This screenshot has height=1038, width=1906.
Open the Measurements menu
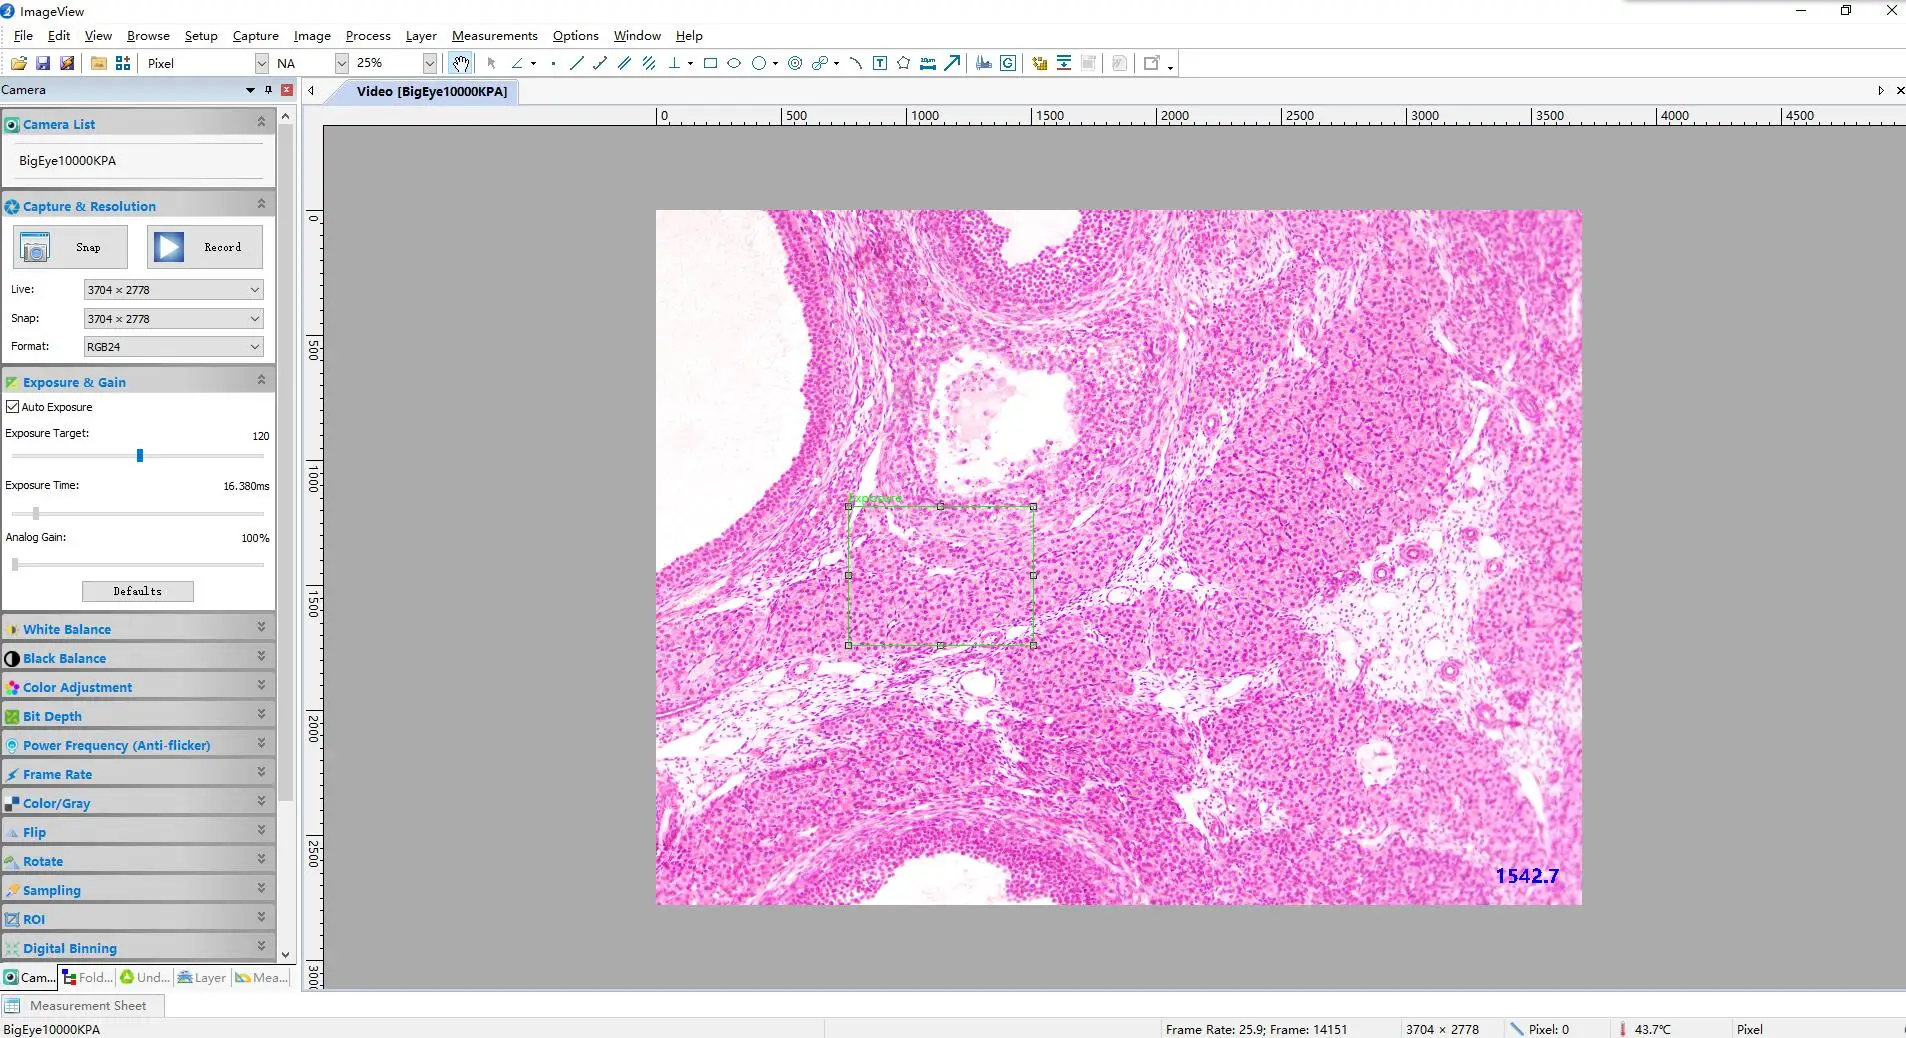[x=494, y=36]
